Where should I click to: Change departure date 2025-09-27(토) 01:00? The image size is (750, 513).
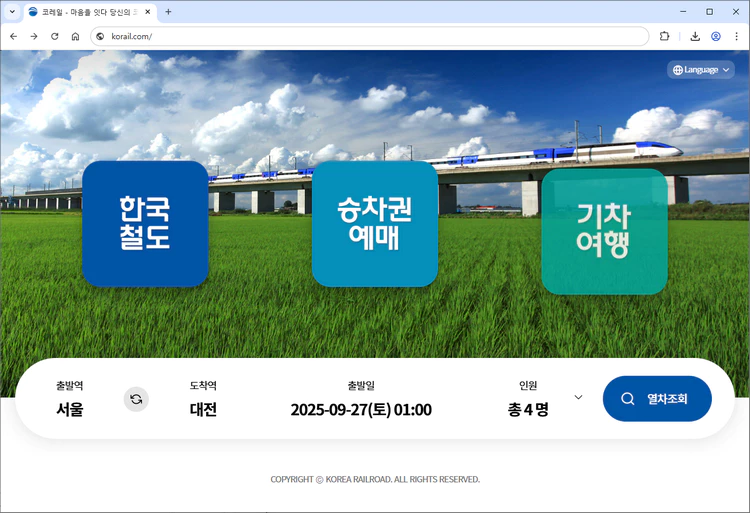coord(361,410)
